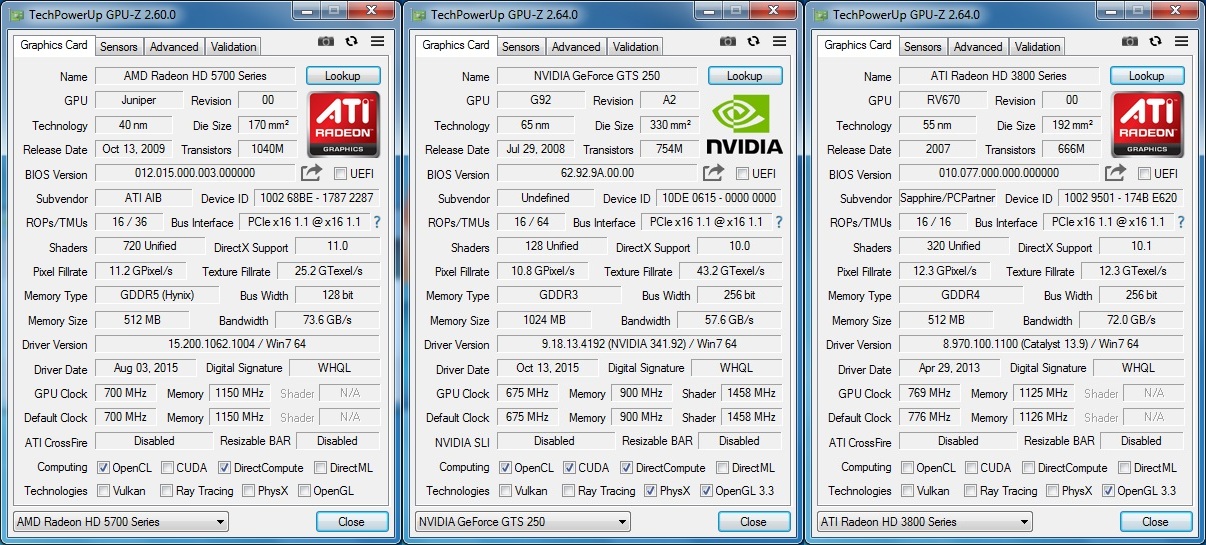Click BIOS share icon in GTS 250 window
The height and width of the screenshot is (545, 1206).
tap(713, 173)
